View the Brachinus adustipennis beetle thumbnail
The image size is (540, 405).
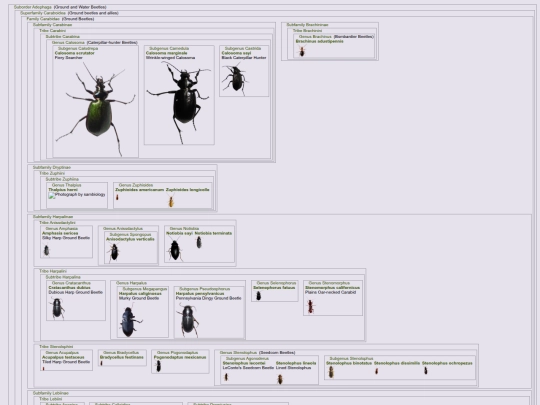pos(302,51)
